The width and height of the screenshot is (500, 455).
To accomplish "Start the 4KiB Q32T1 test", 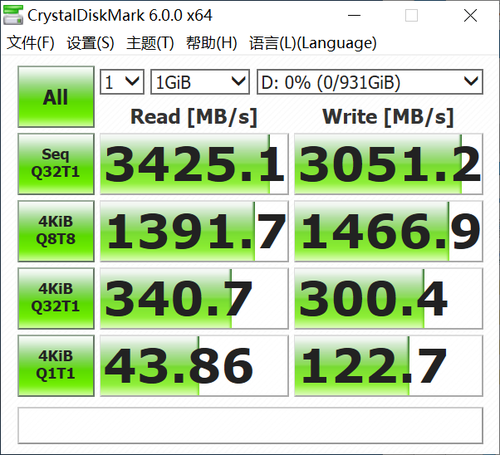I will [56, 298].
